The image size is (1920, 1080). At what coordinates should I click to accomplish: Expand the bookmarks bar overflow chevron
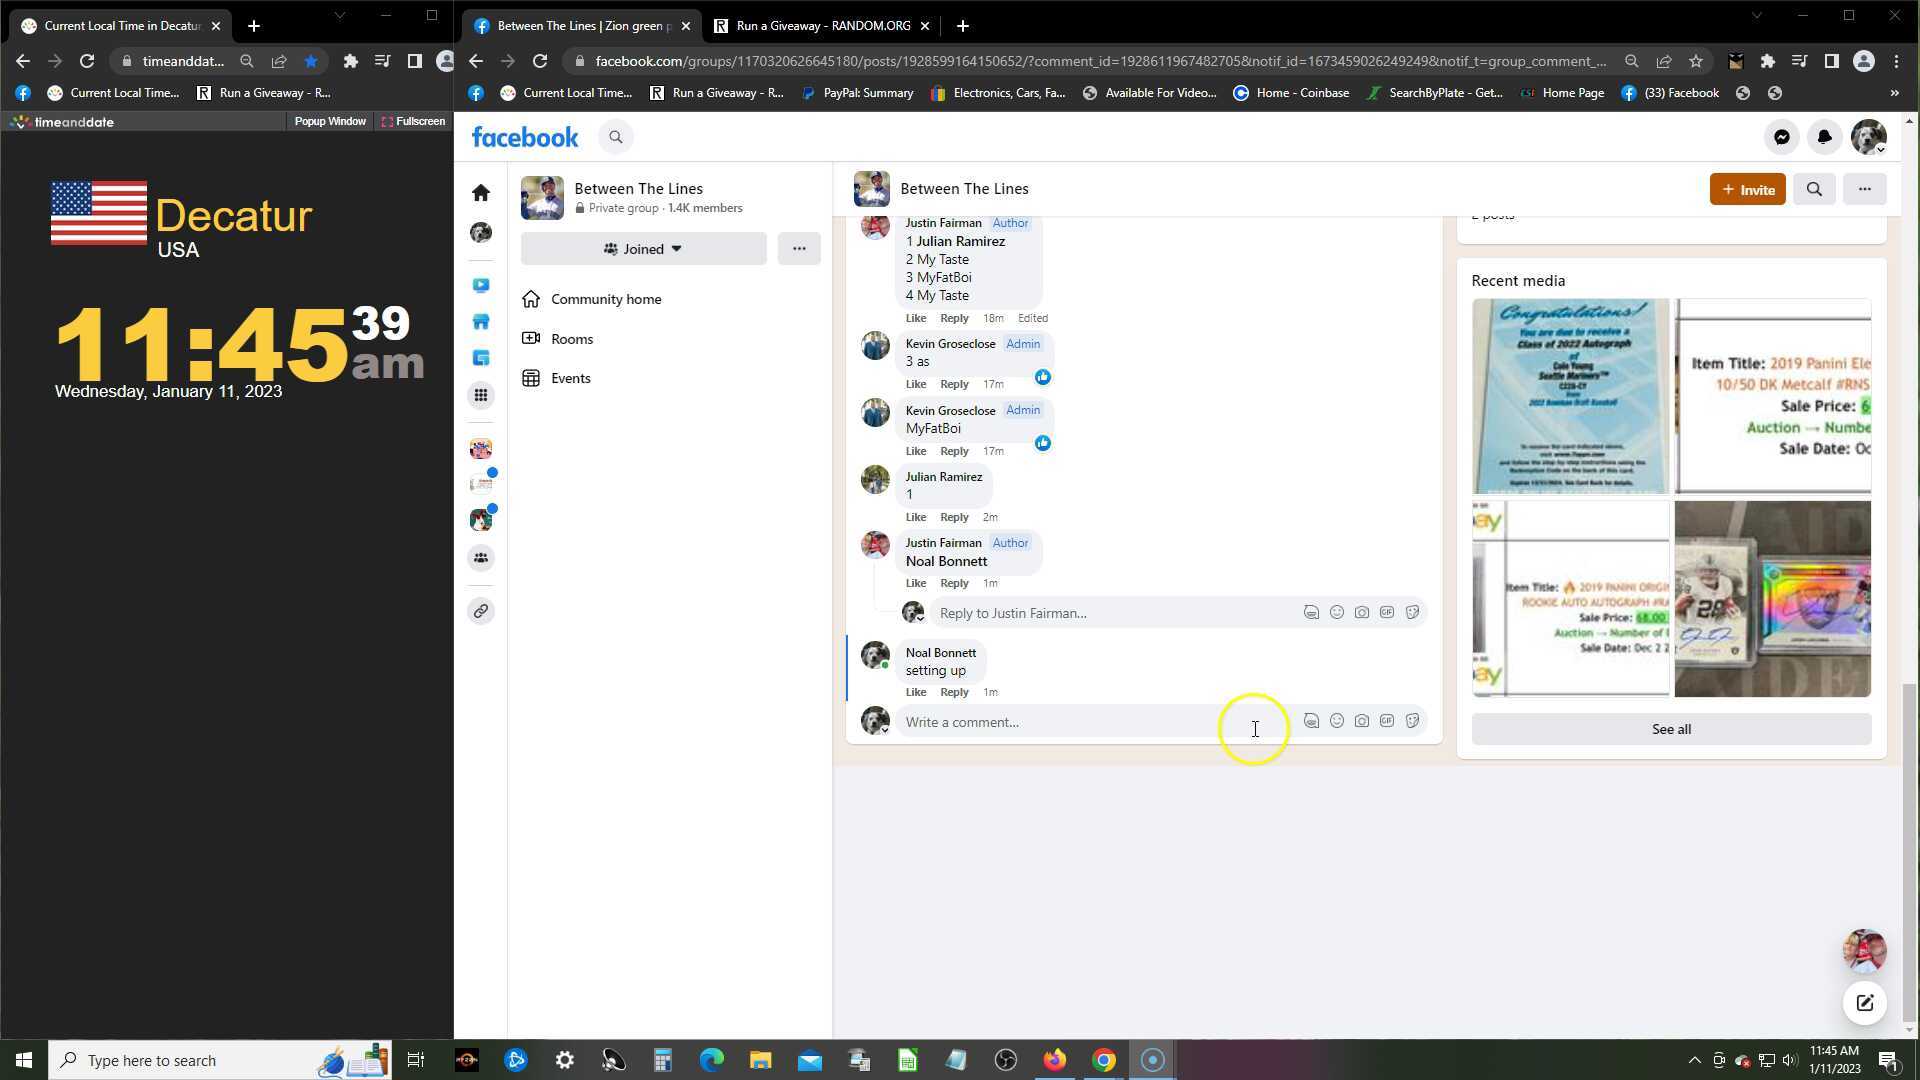[1893, 93]
